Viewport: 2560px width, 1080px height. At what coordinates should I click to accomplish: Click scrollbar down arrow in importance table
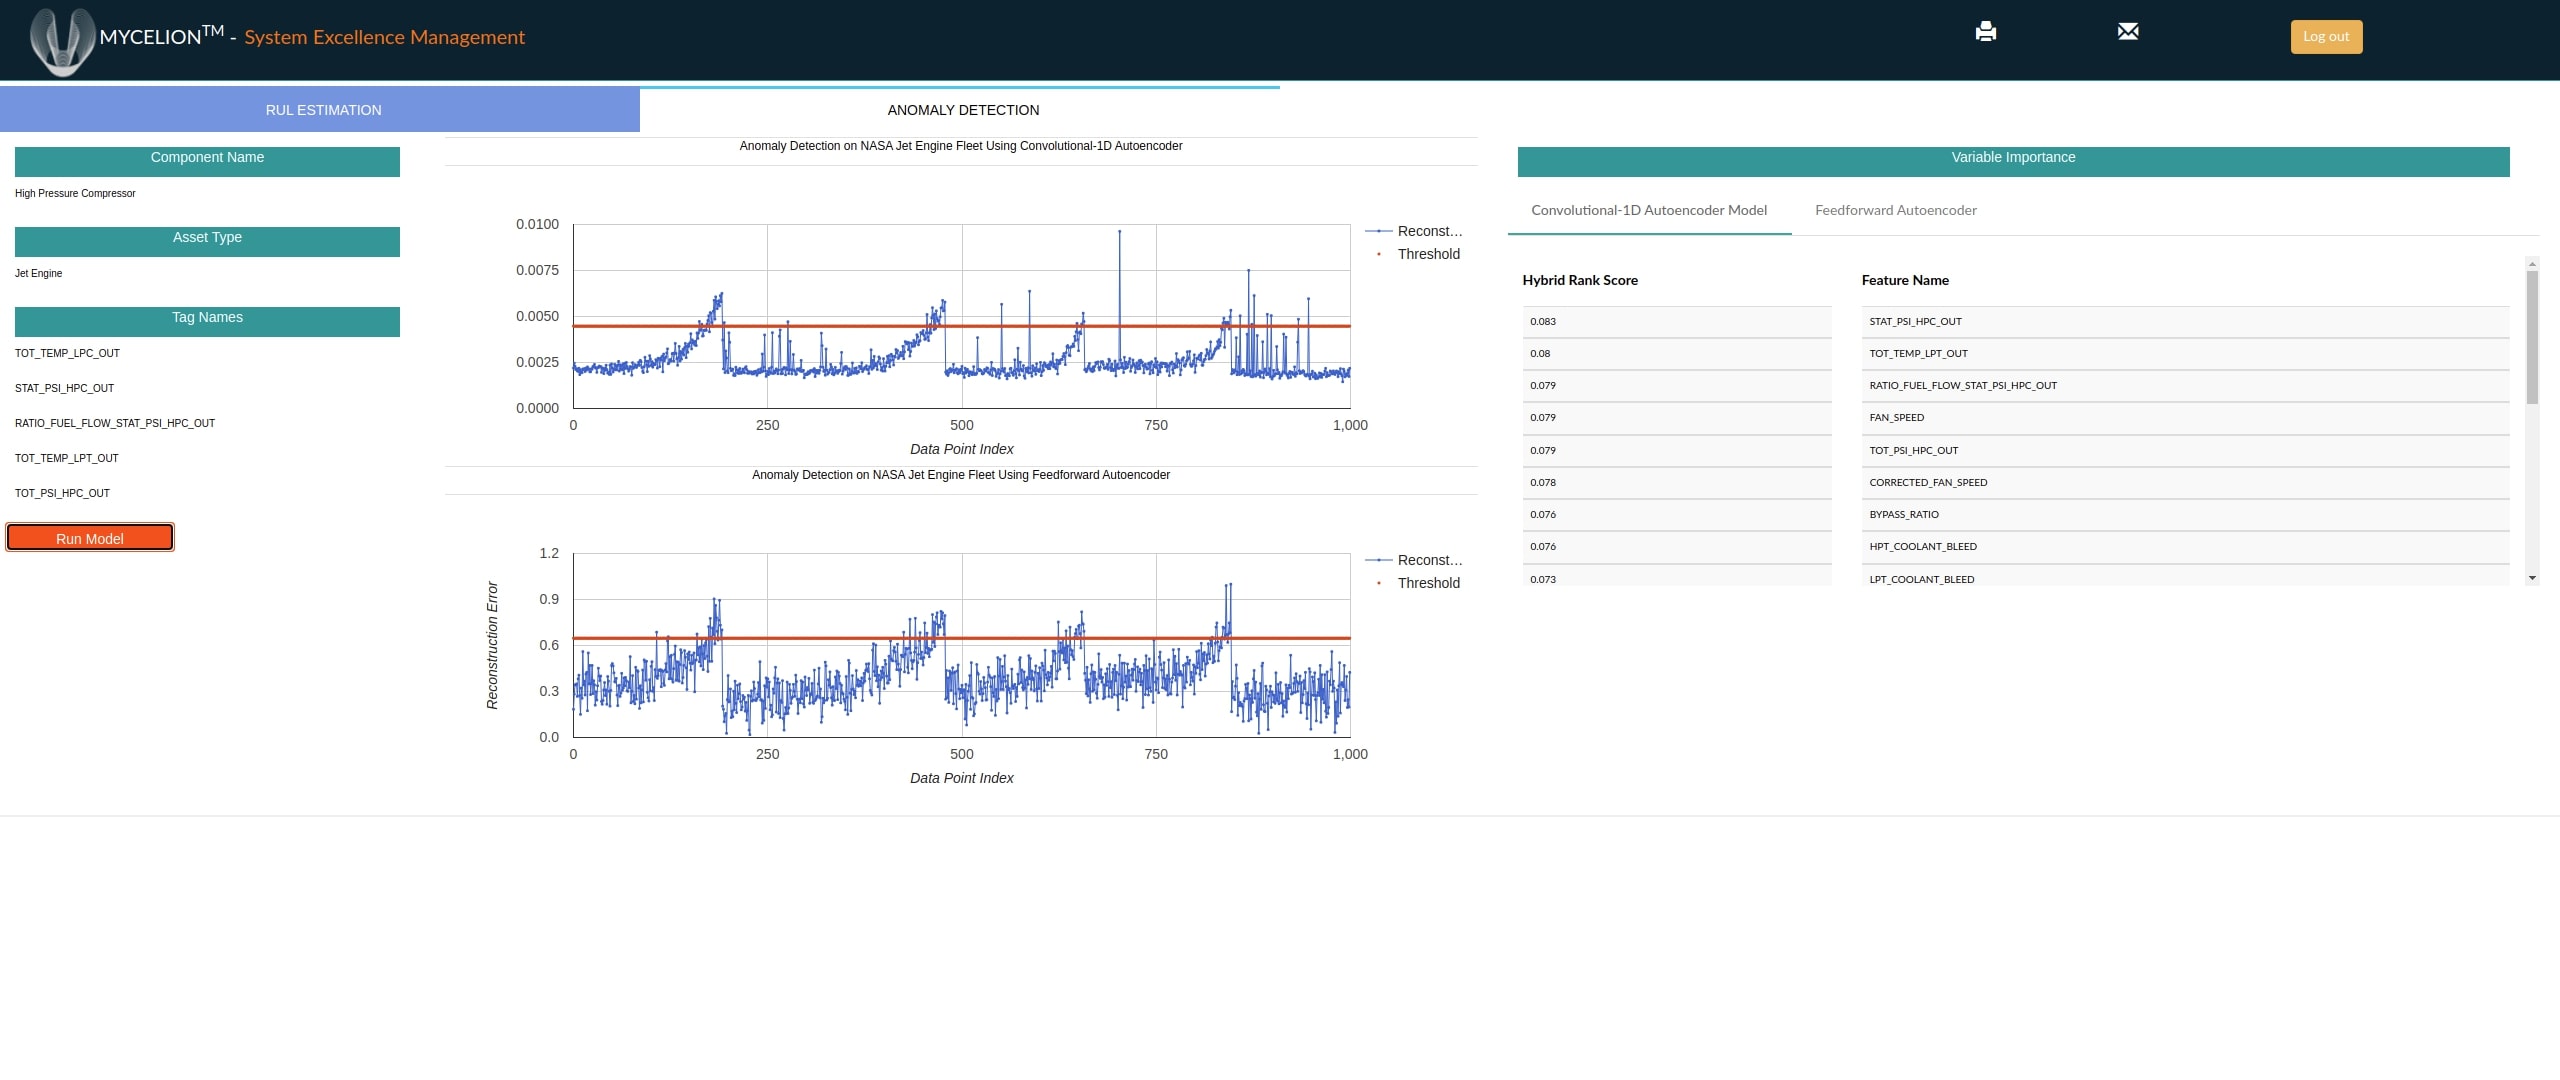tap(2531, 578)
